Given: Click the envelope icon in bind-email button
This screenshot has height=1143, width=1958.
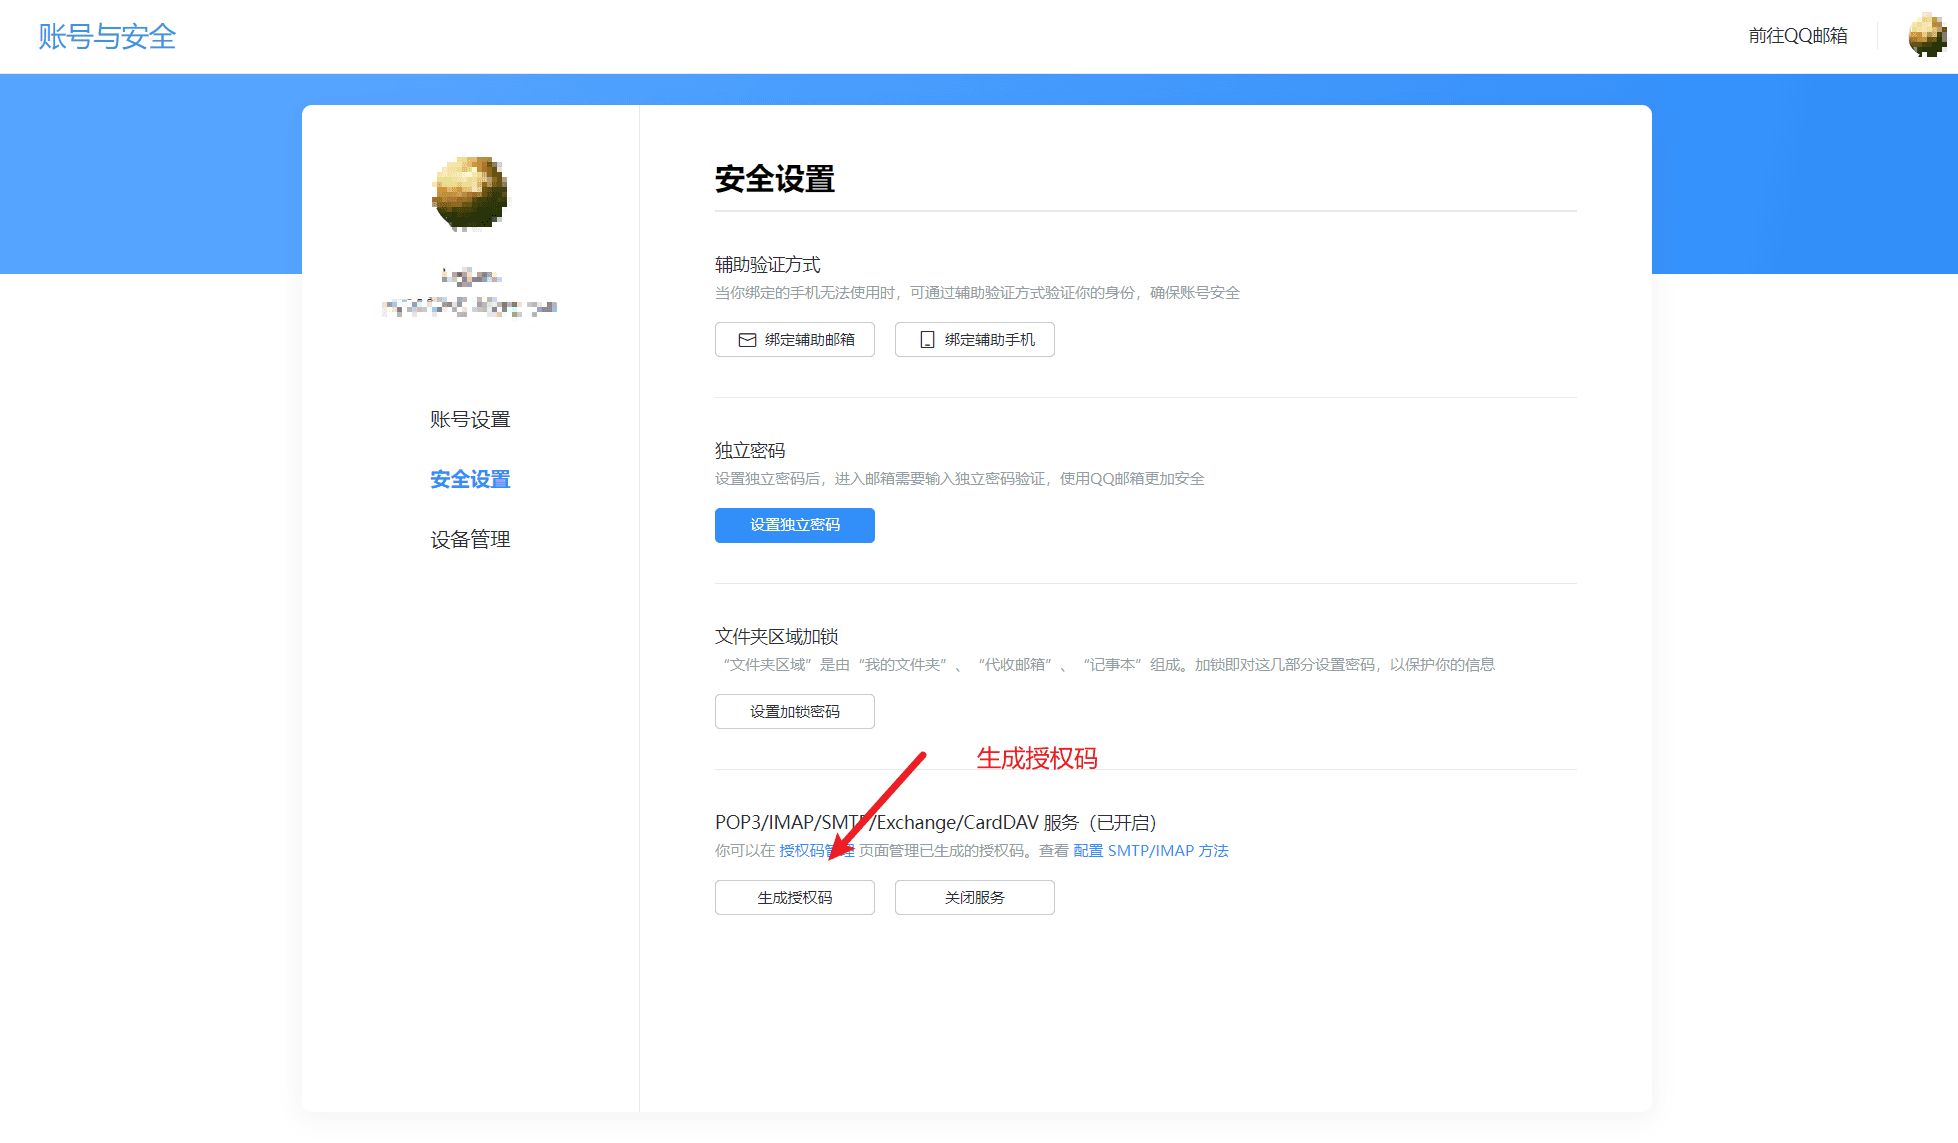Looking at the screenshot, I should click(747, 340).
